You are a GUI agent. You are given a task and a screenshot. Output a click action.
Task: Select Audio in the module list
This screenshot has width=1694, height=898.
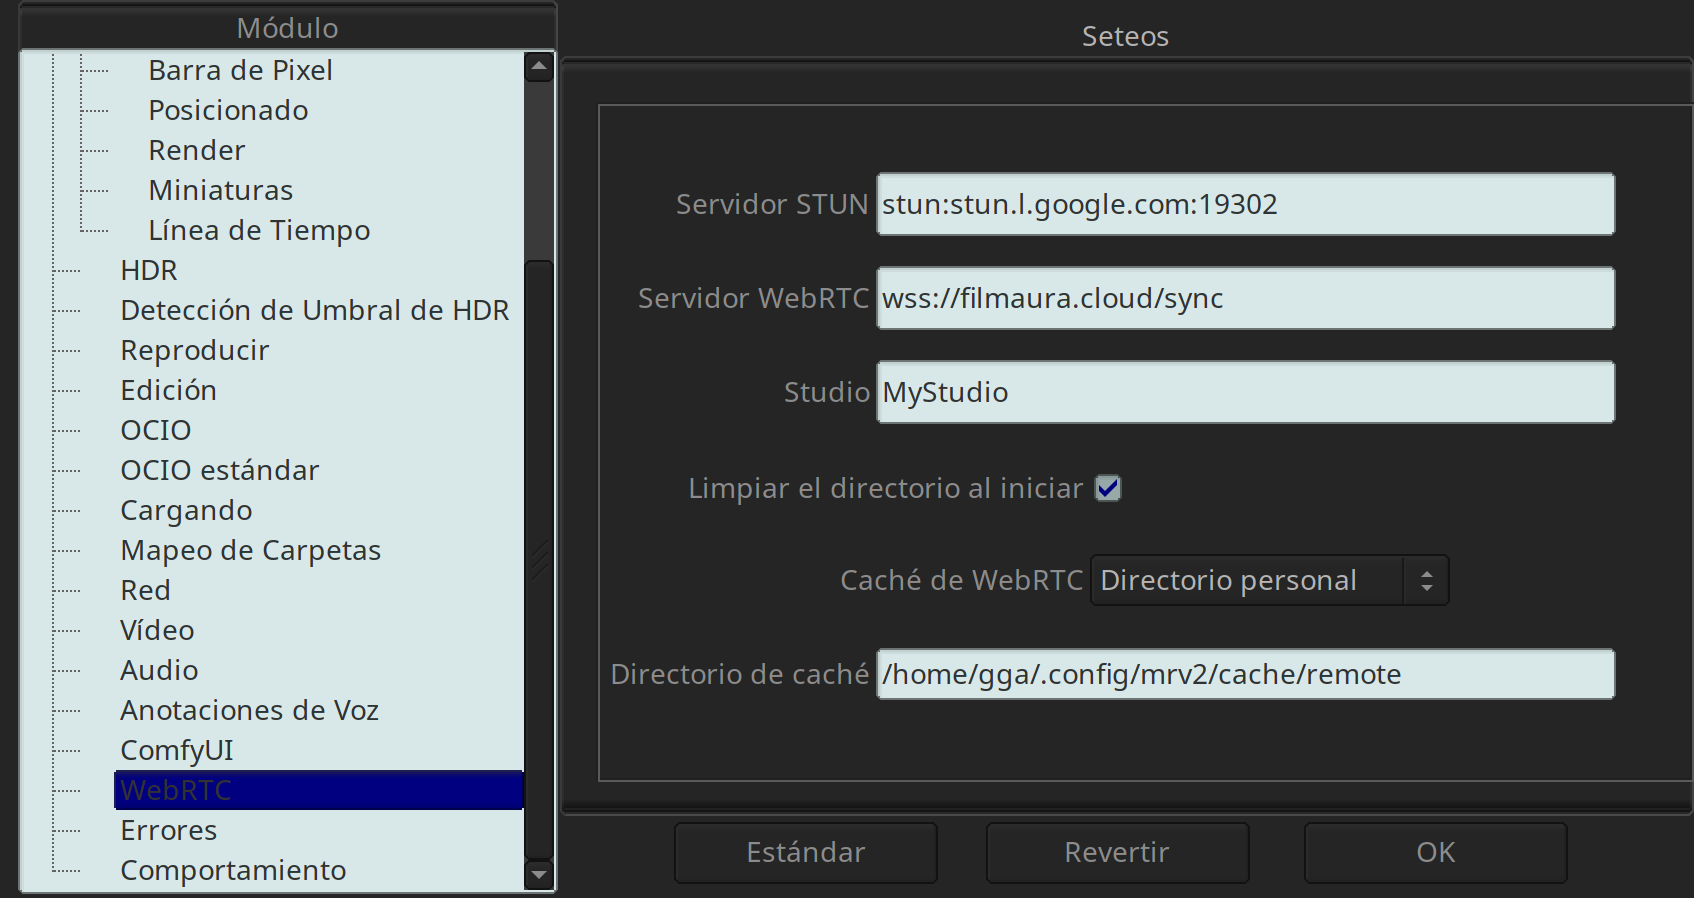click(159, 670)
